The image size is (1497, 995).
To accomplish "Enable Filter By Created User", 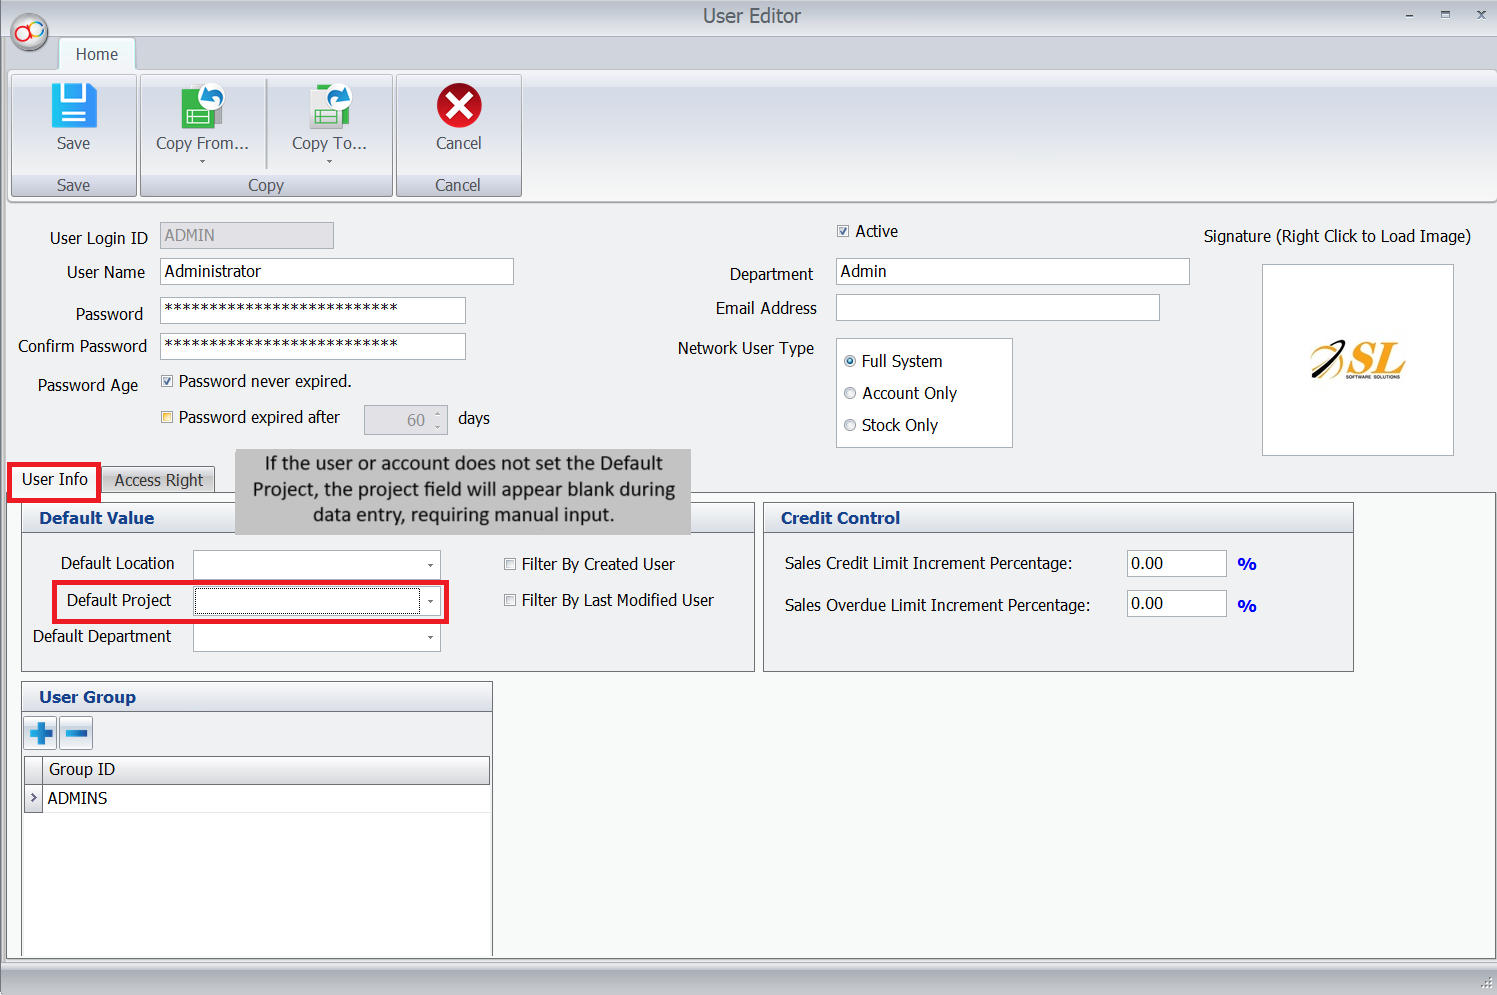I will pyautogui.click(x=510, y=565).
